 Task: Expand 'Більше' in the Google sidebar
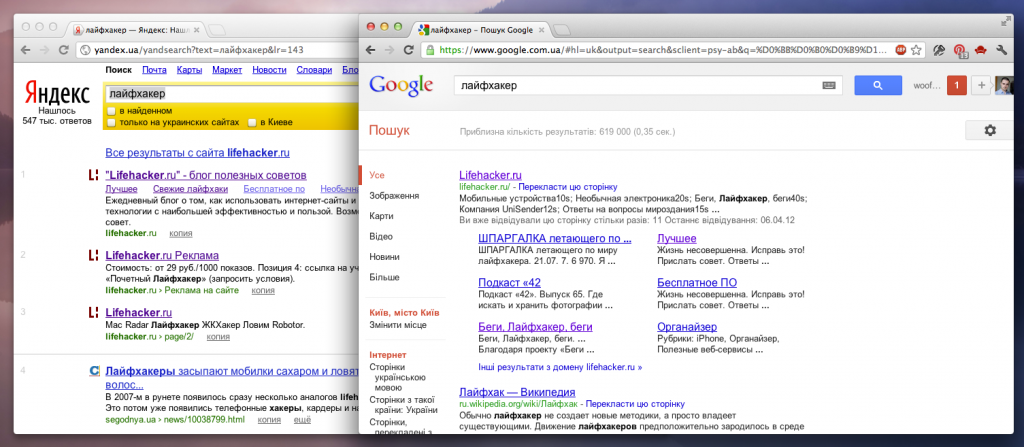pyautogui.click(x=384, y=277)
